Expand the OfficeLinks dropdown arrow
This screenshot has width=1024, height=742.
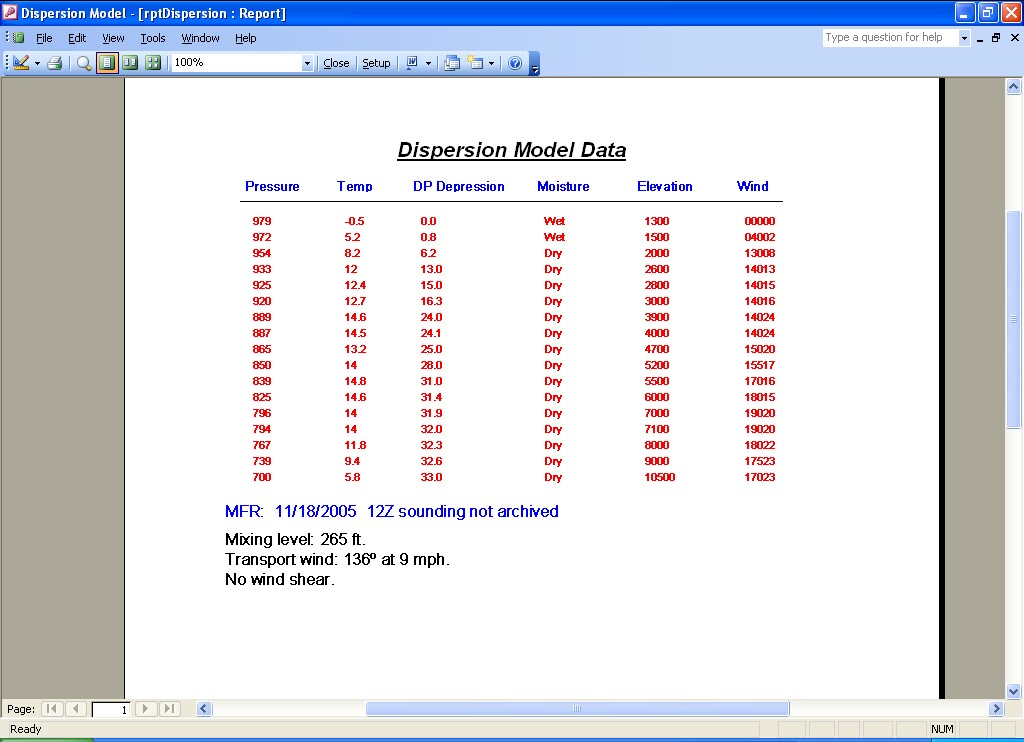coord(429,63)
